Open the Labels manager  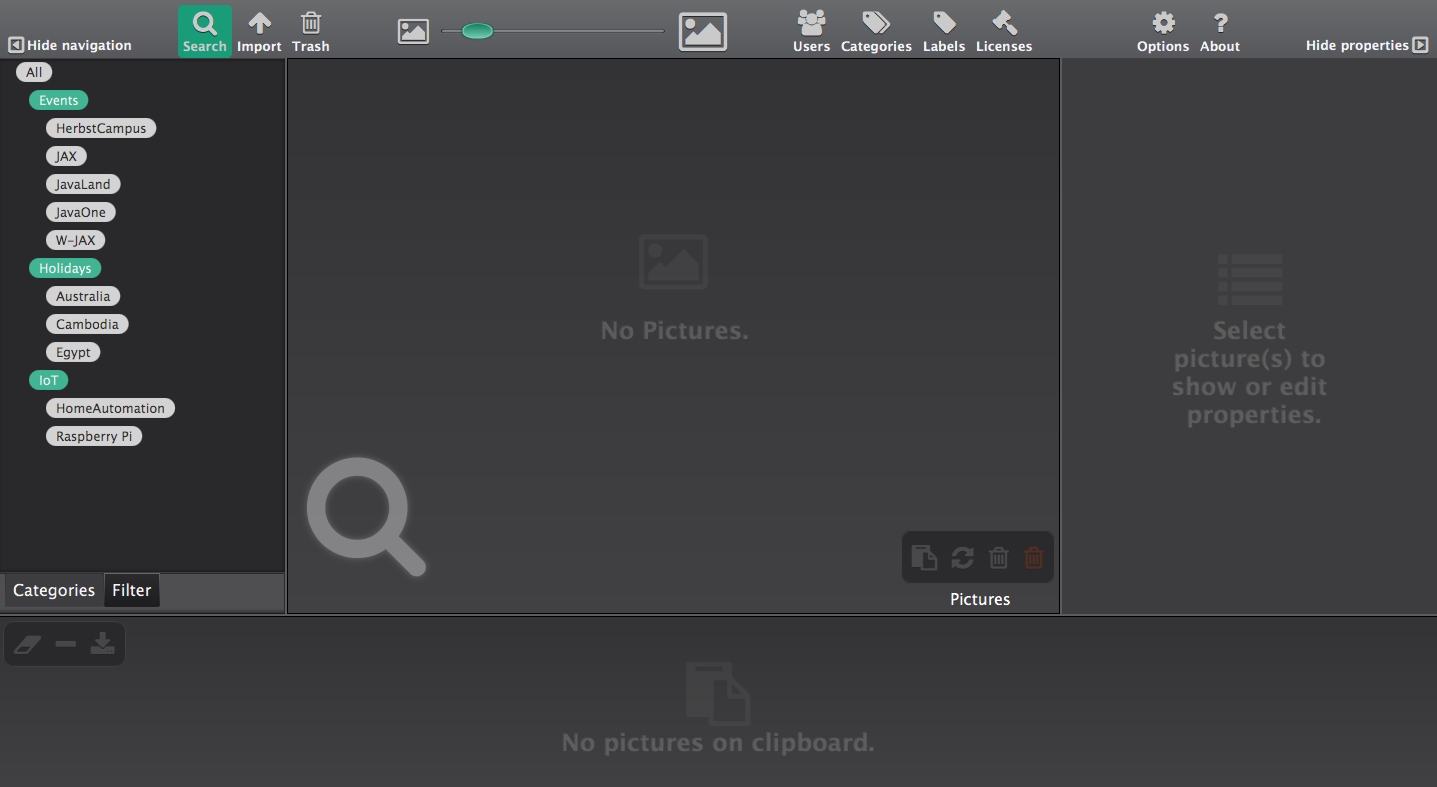pos(944,31)
